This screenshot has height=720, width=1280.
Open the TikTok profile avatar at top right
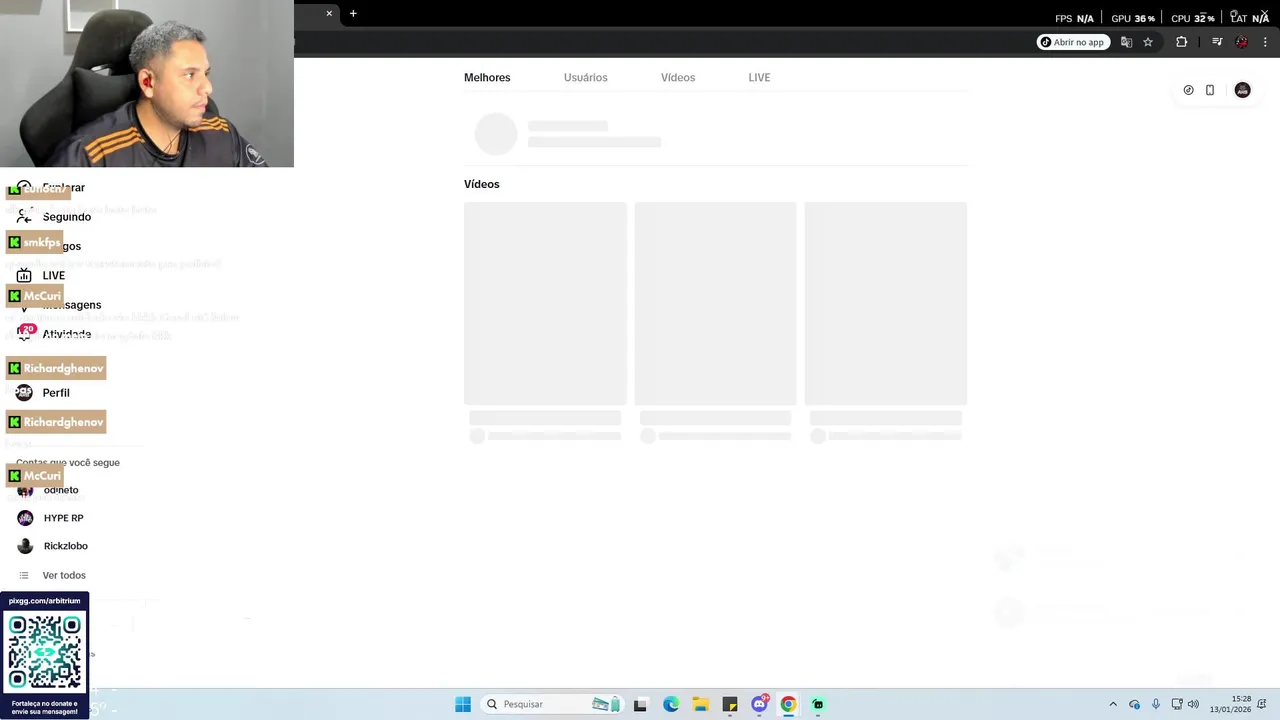tap(1242, 90)
